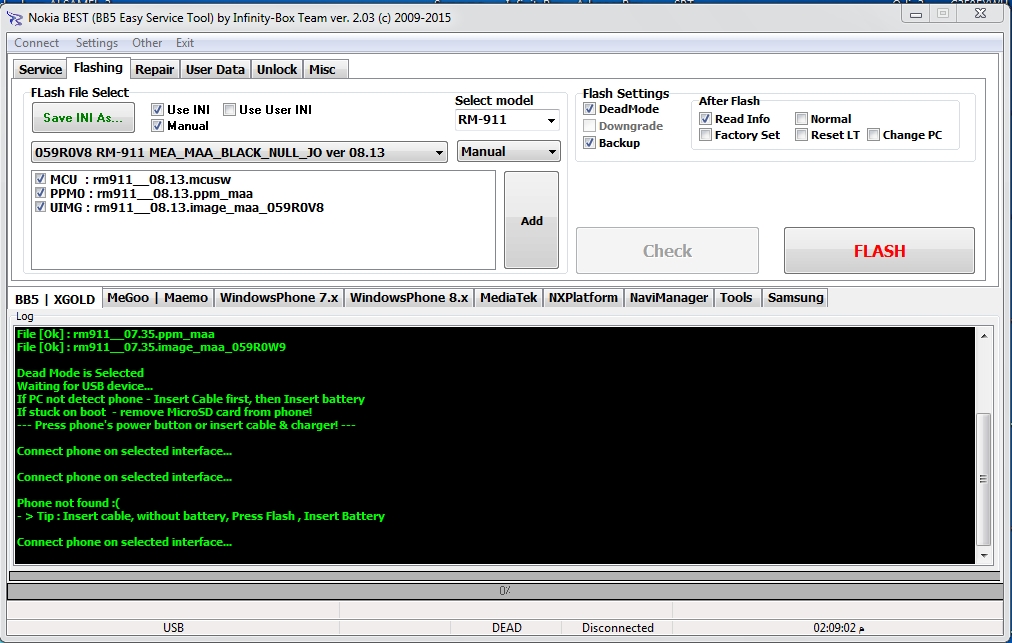Open the WindowsPhone 8.x tab
The width and height of the screenshot is (1012, 643).
coord(409,298)
